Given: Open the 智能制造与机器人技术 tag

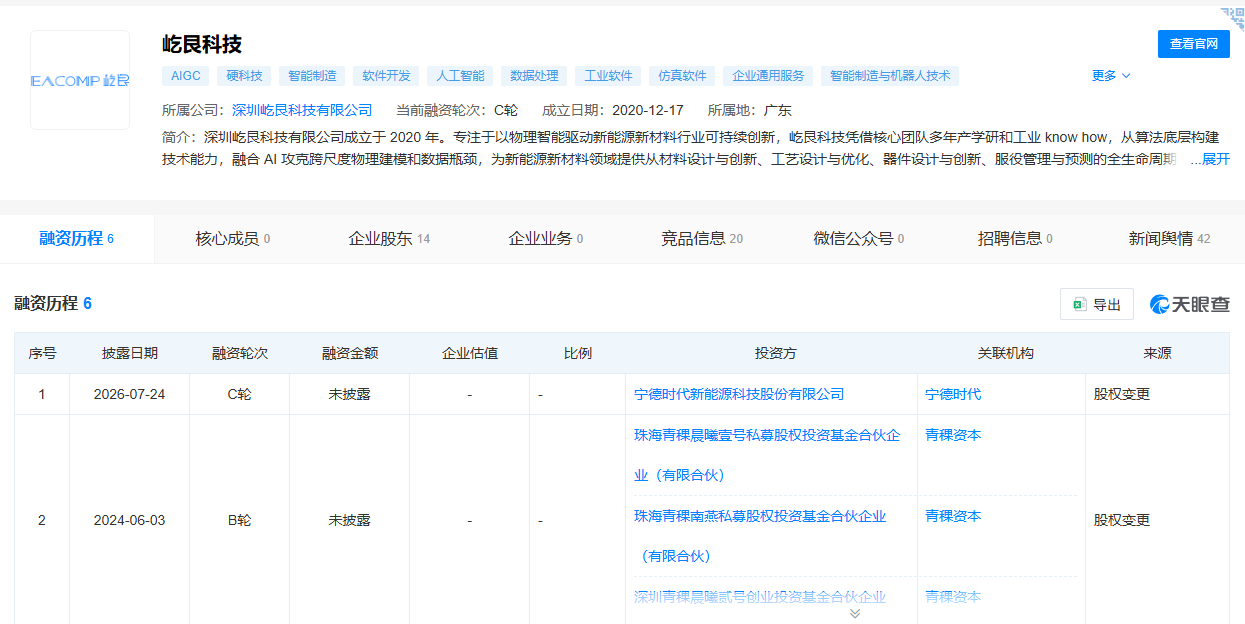Looking at the screenshot, I should click(890, 76).
